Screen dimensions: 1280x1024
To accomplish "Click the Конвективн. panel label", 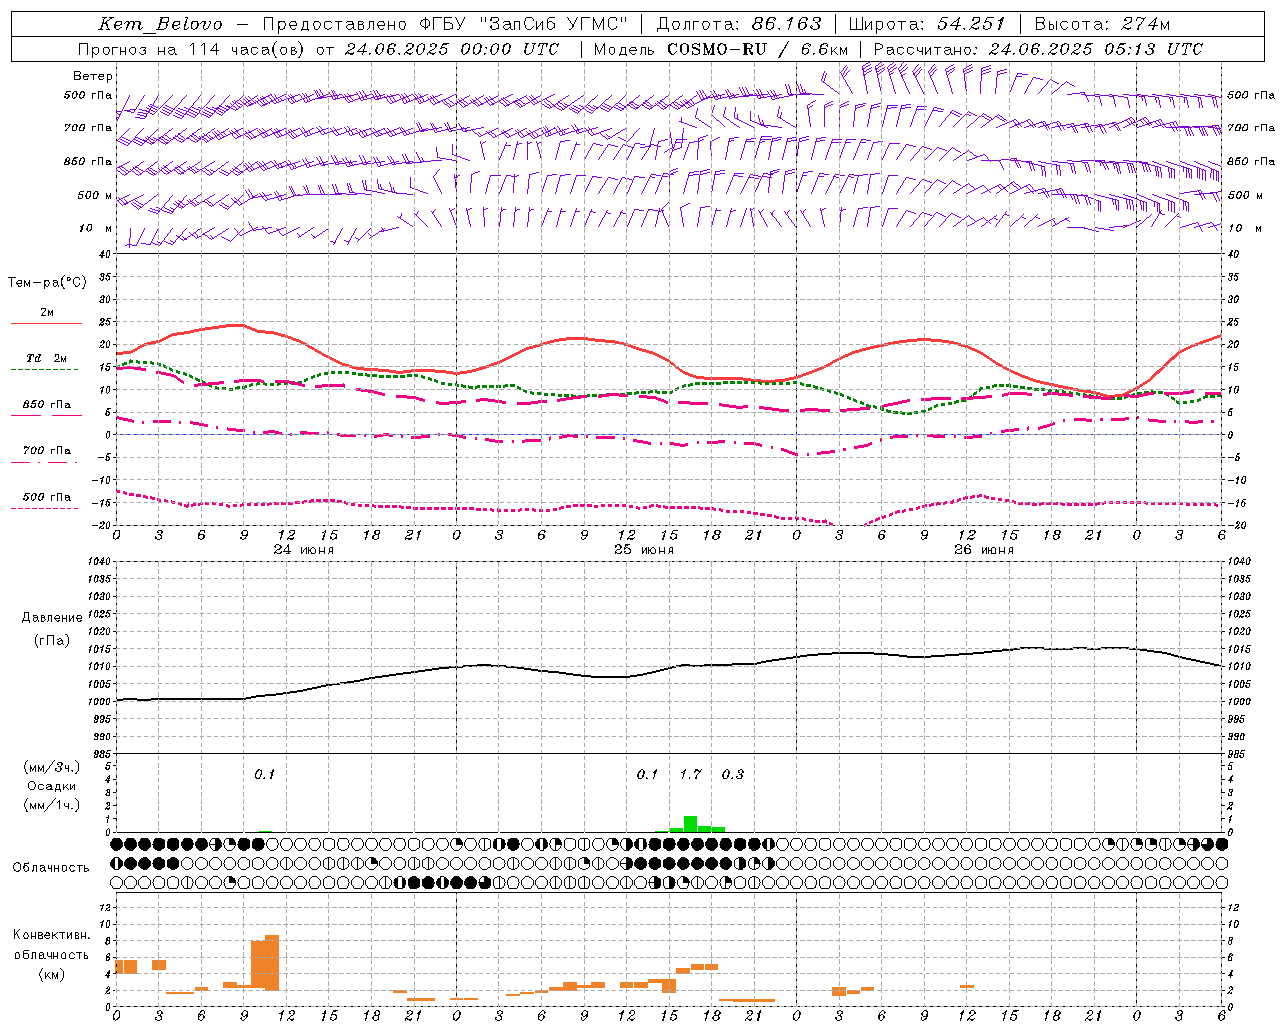I will pyautogui.click(x=52, y=935).
